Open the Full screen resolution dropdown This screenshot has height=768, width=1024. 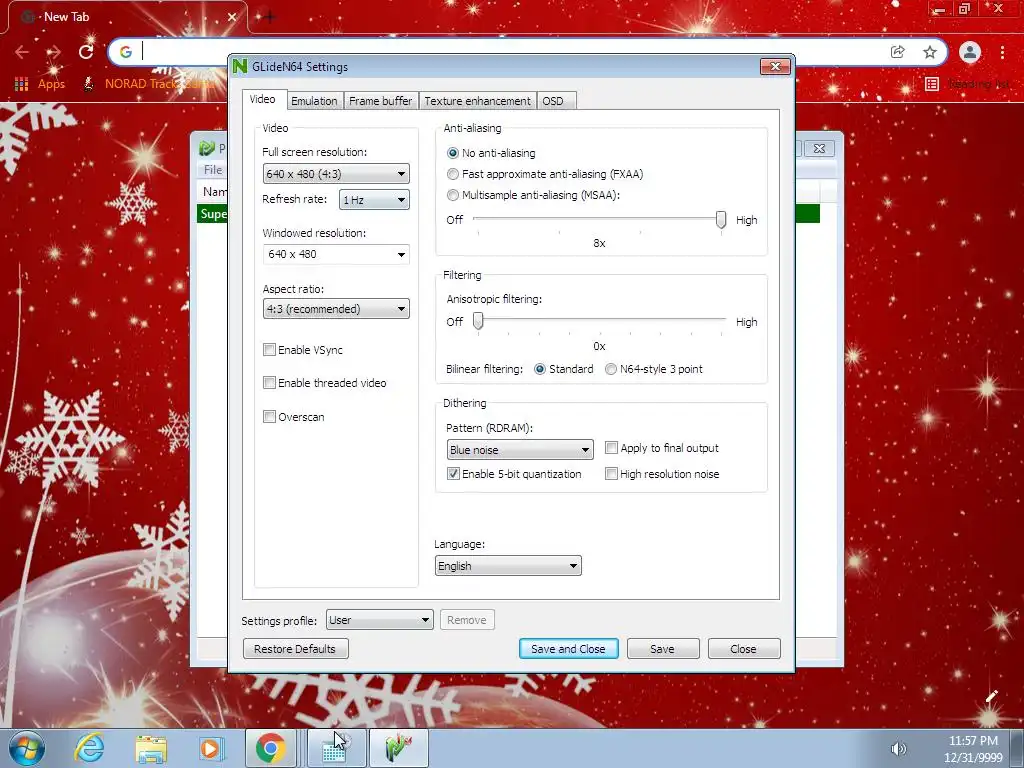[336, 174]
